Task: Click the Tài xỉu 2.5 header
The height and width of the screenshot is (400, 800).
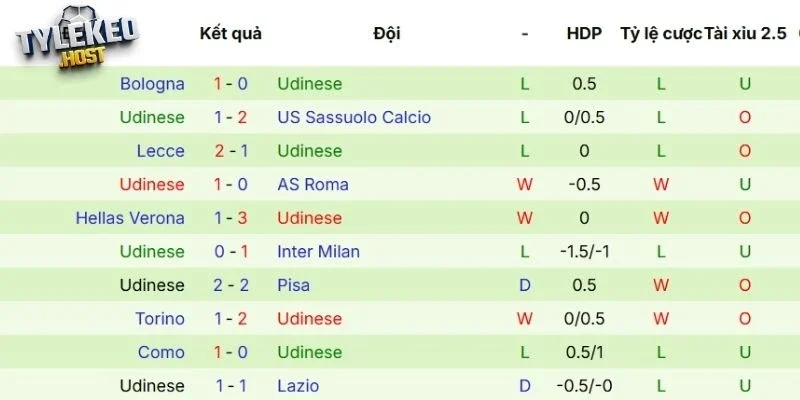Action: [x=745, y=33]
